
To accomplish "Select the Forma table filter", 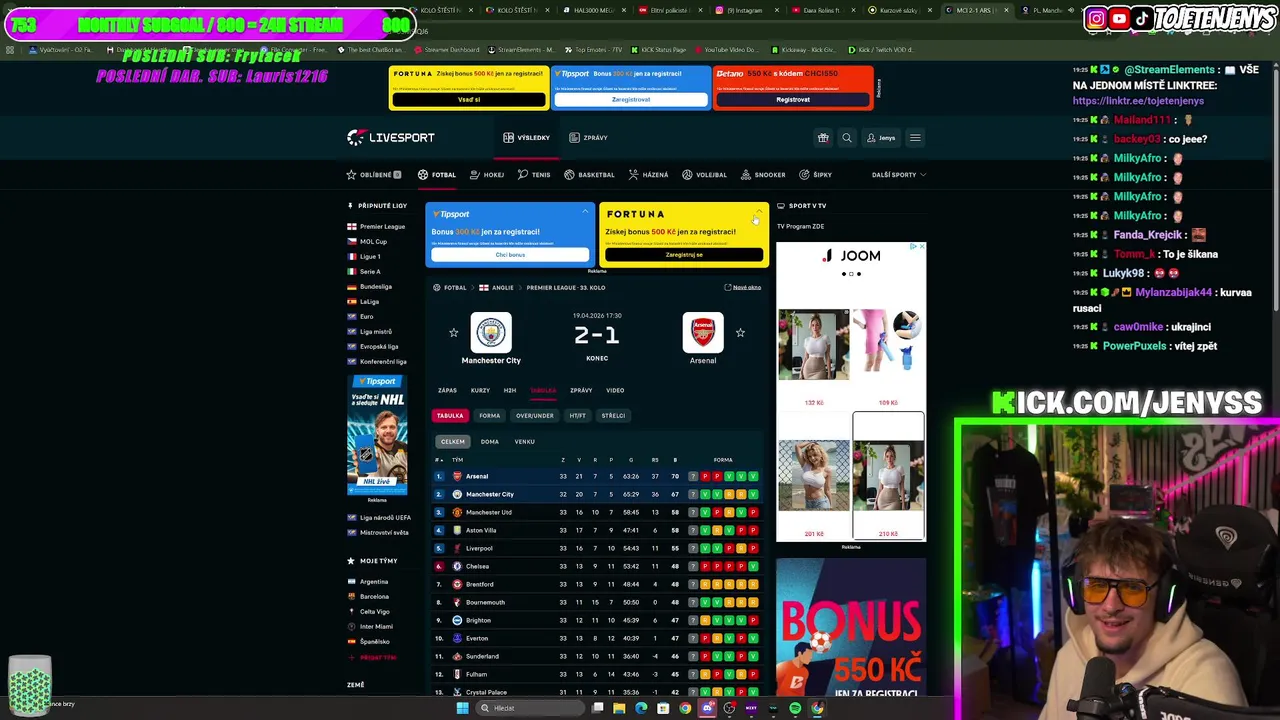I will pyautogui.click(x=489, y=416).
